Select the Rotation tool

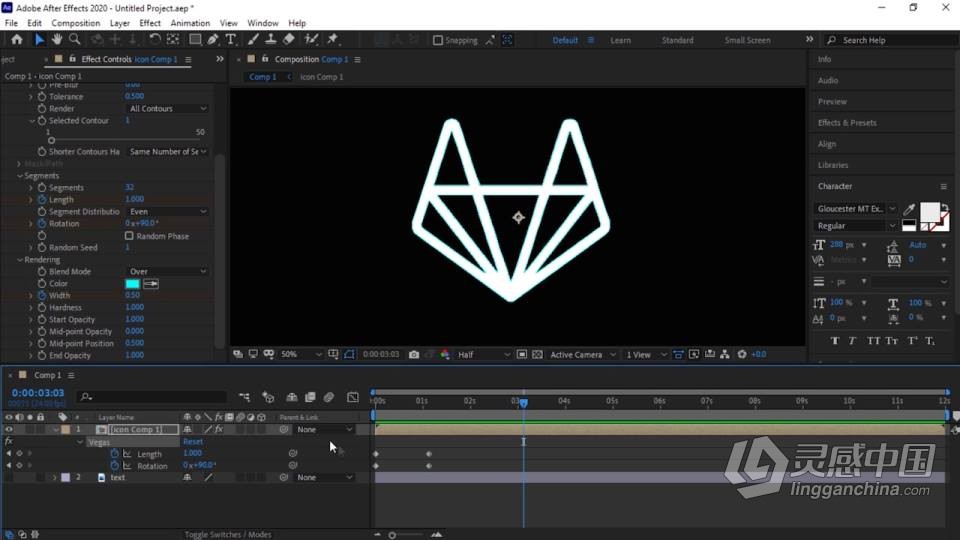click(155, 40)
